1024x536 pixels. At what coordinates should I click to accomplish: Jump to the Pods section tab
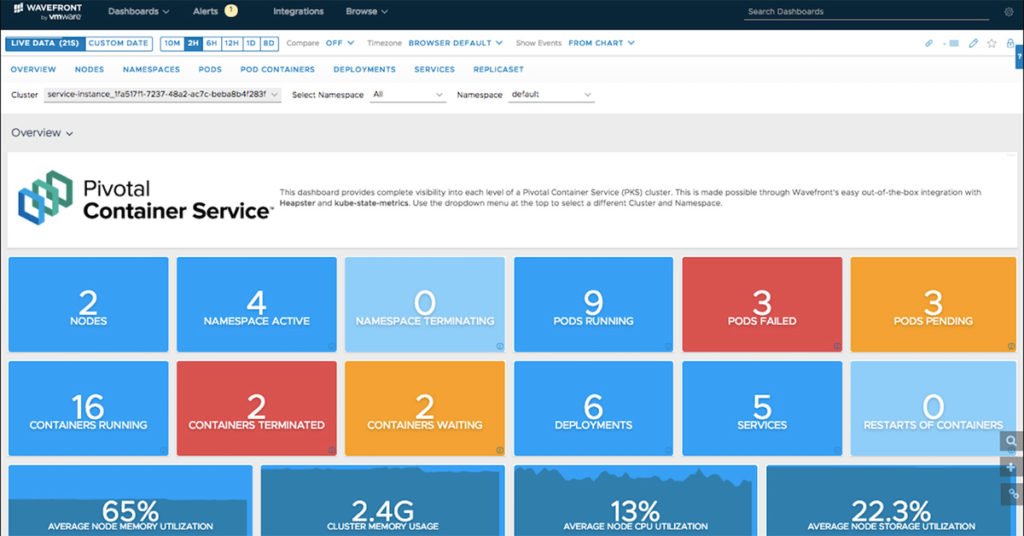(x=210, y=69)
